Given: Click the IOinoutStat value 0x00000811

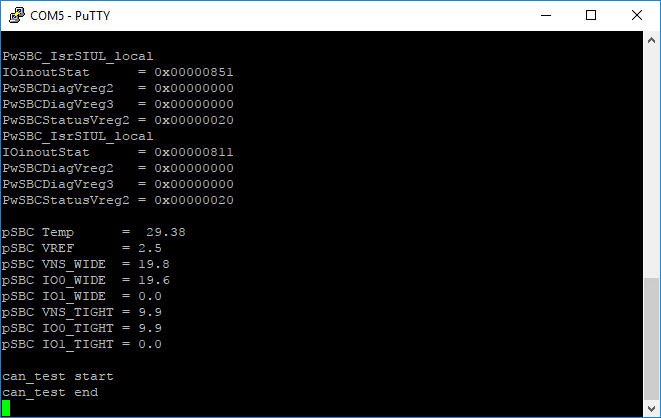Looking at the screenshot, I should coord(194,152).
